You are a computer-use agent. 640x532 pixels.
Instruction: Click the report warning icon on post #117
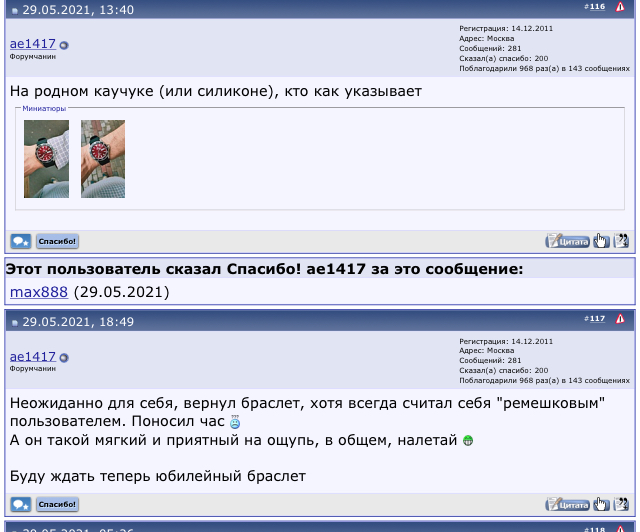click(620, 319)
